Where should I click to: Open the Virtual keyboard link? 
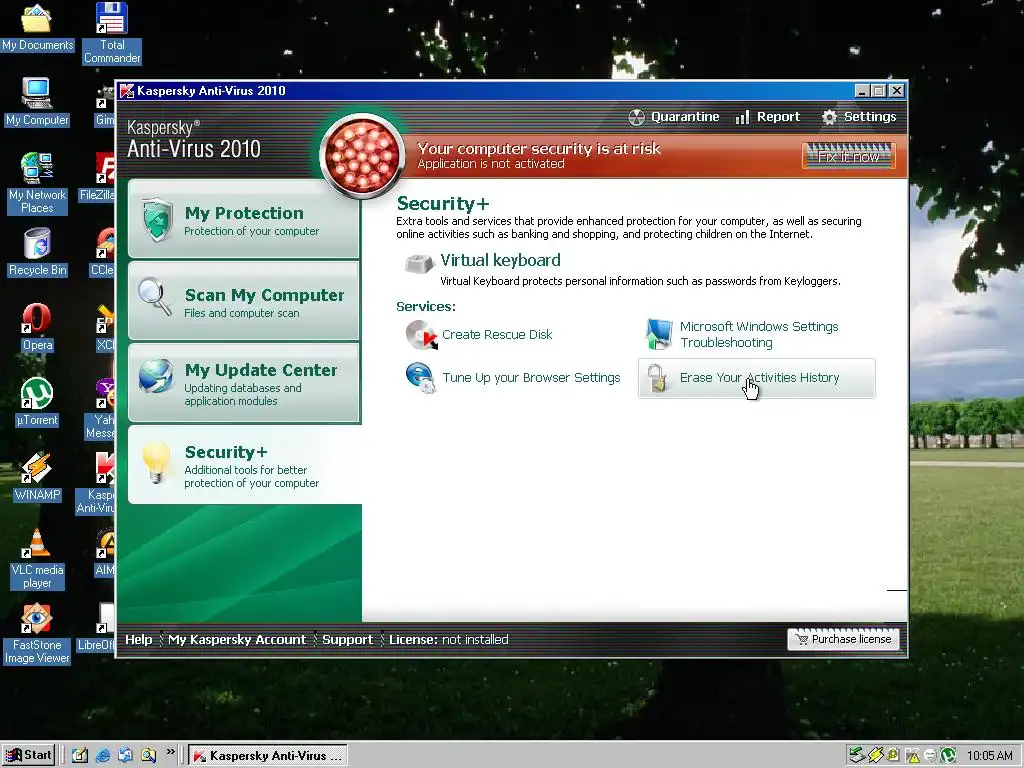500,261
